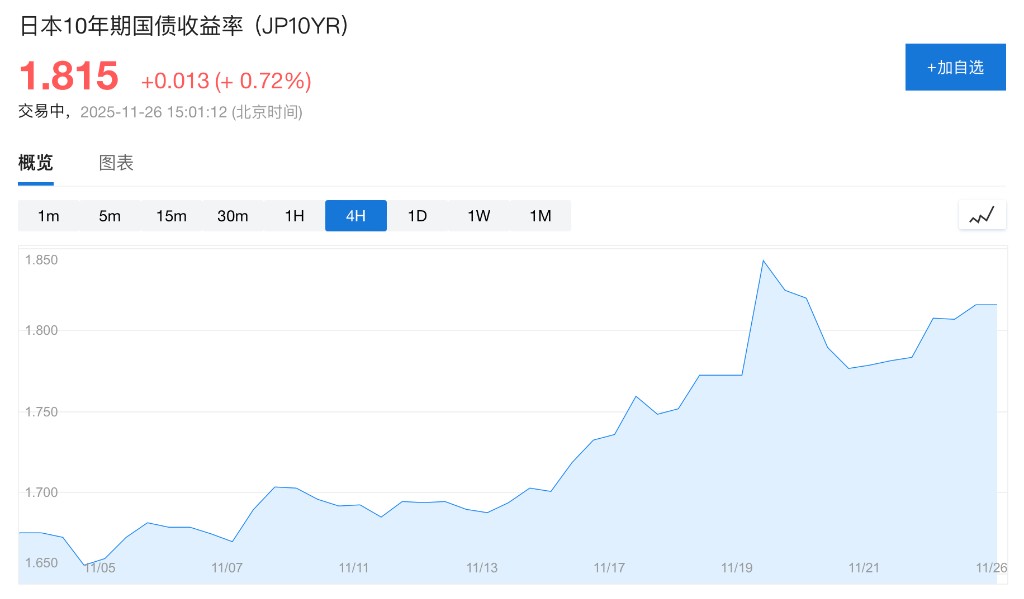Viewport: 1024px width, 599px height.
Task: Set the chart to 1D
Action: point(417,216)
